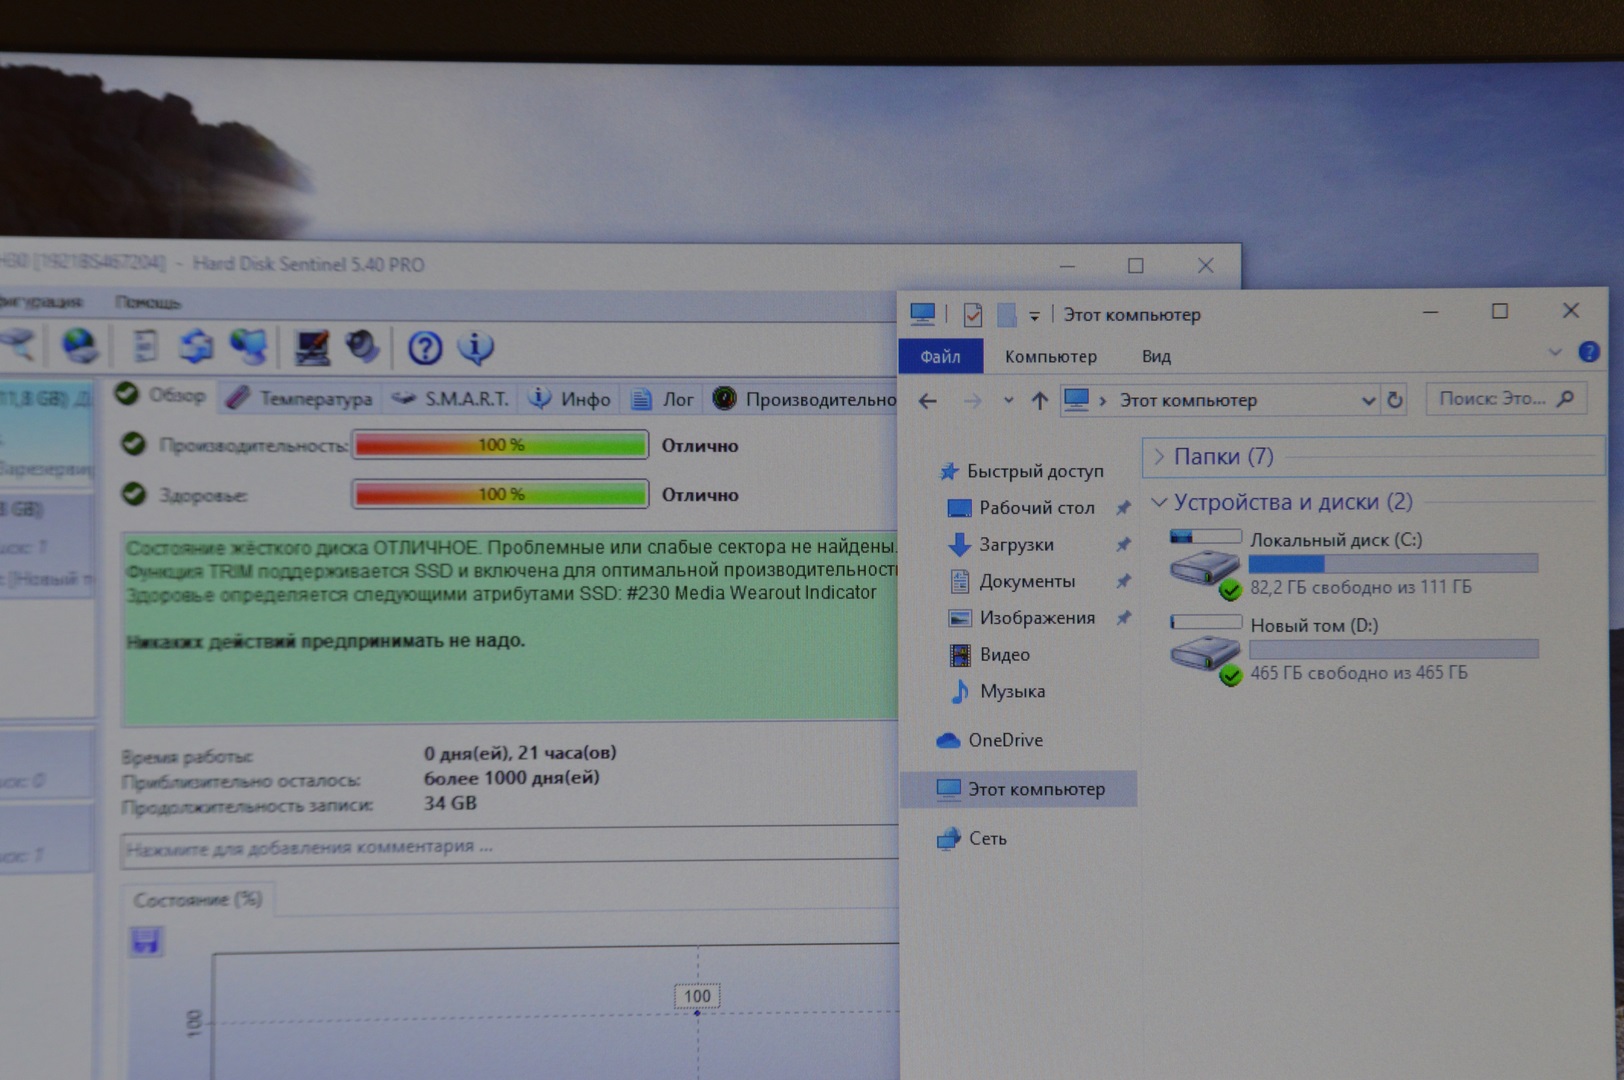This screenshot has height=1080, width=1624.
Task: Switch to the Температура tab
Action: pyautogui.click(x=300, y=399)
